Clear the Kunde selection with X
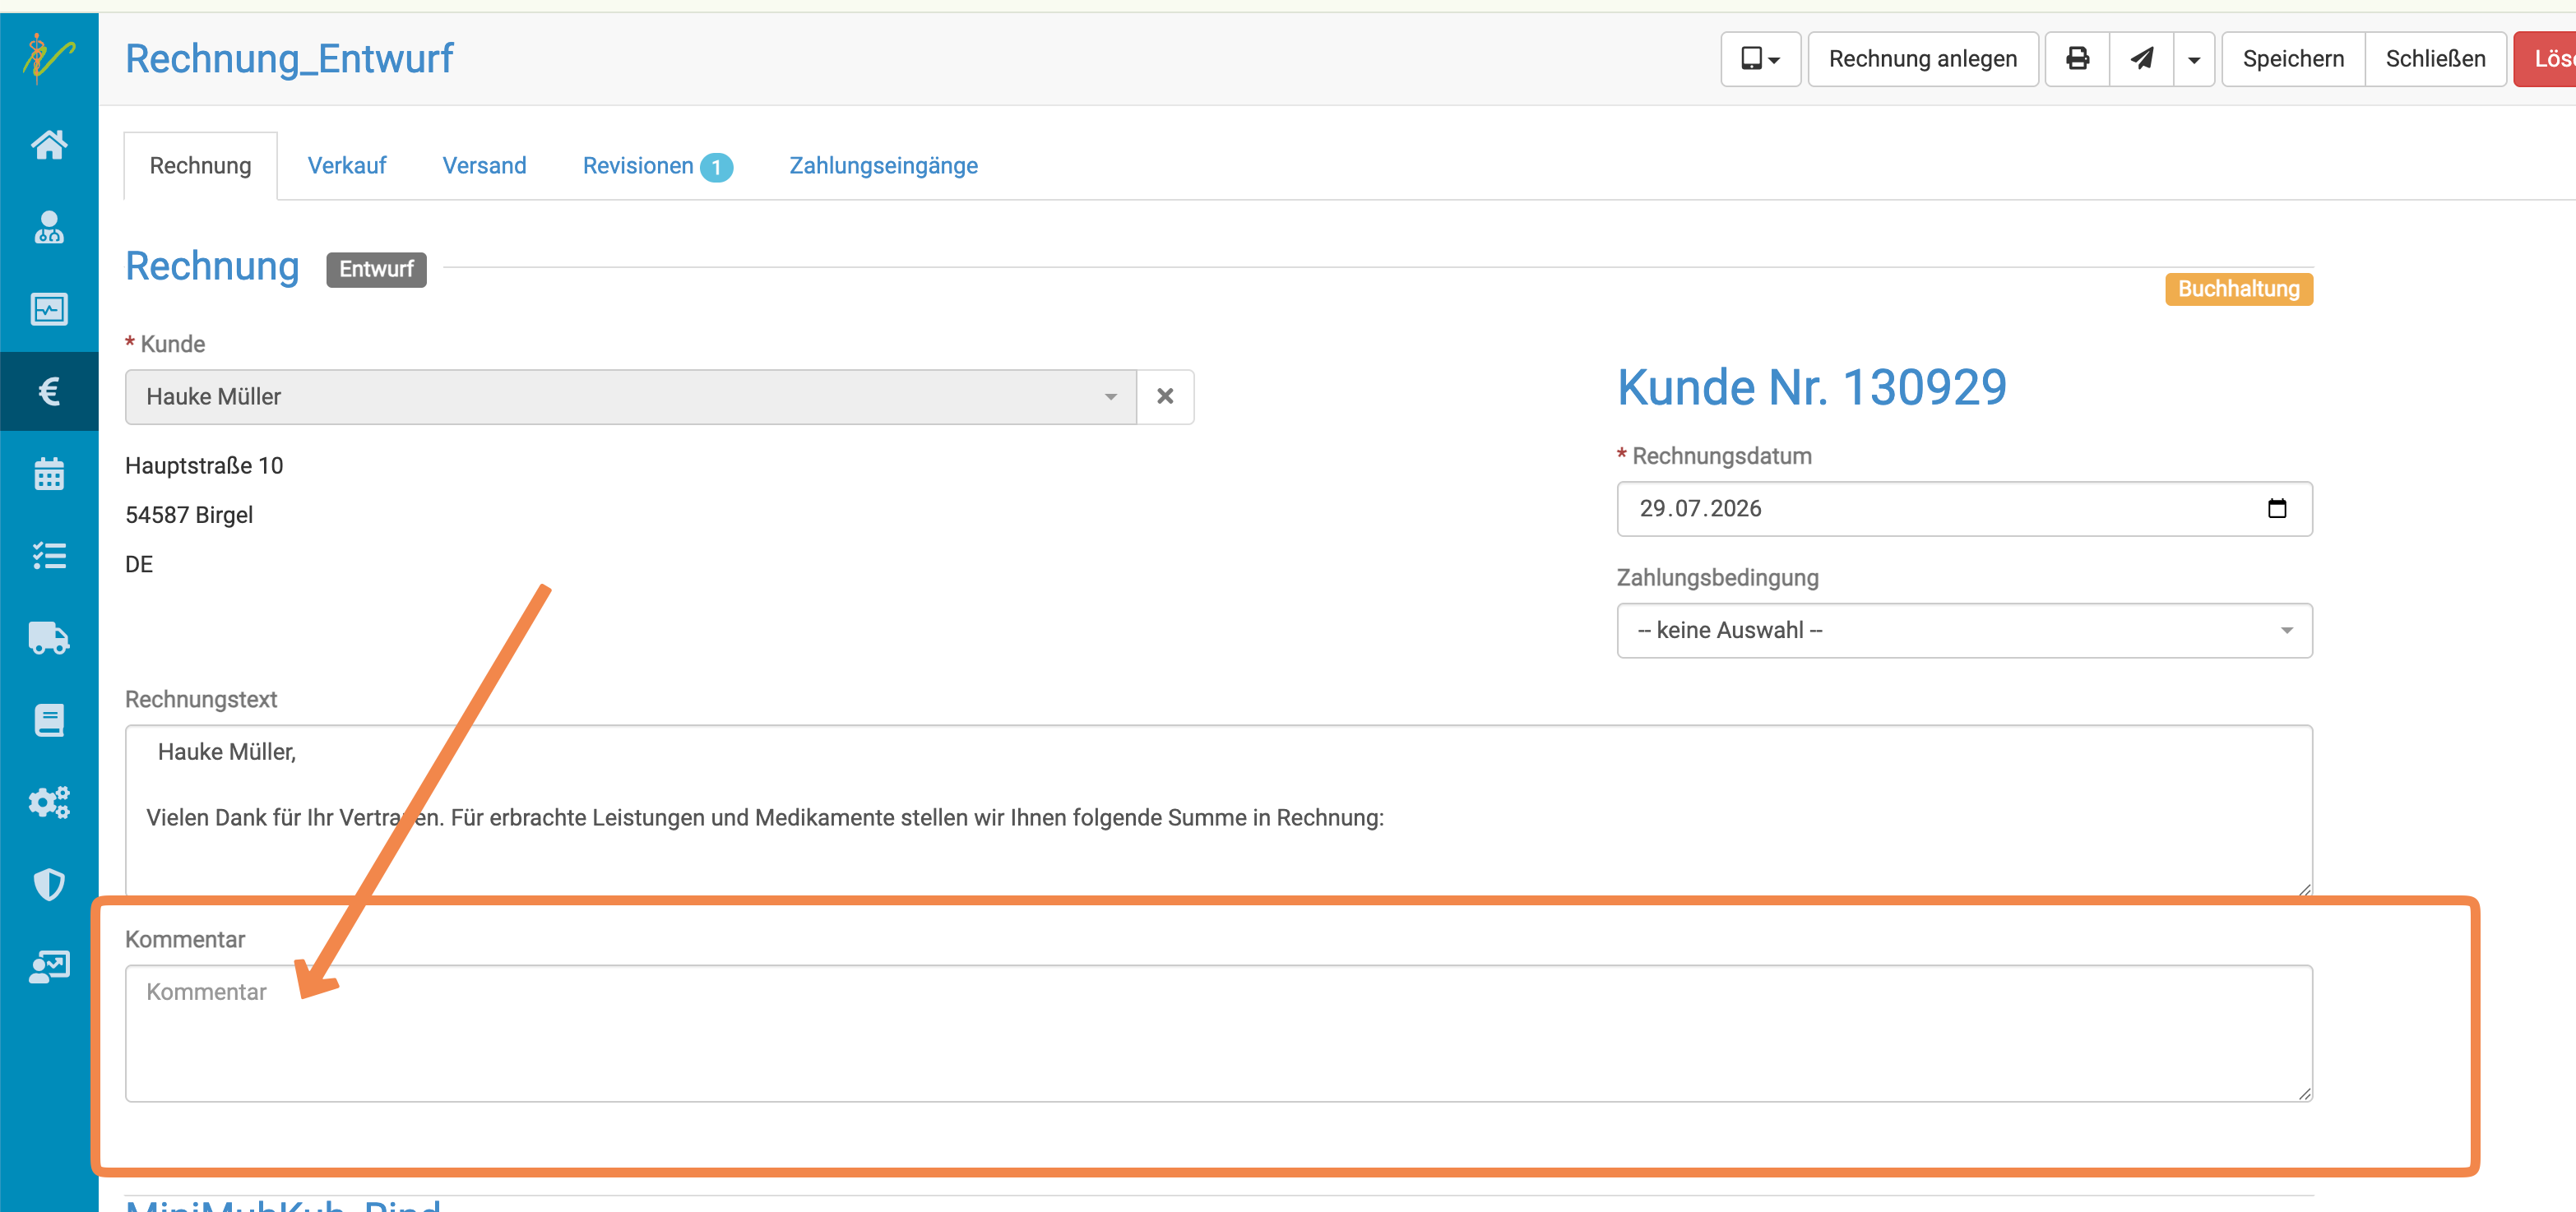This screenshot has width=2576, height=1212. click(x=1165, y=397)
